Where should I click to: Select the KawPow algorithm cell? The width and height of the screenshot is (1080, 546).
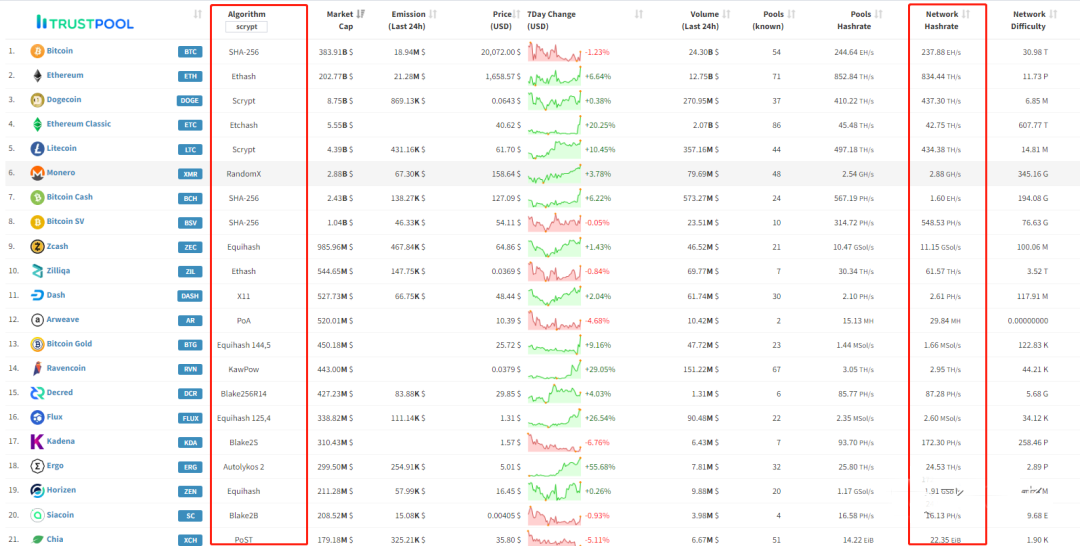point(243,370)
